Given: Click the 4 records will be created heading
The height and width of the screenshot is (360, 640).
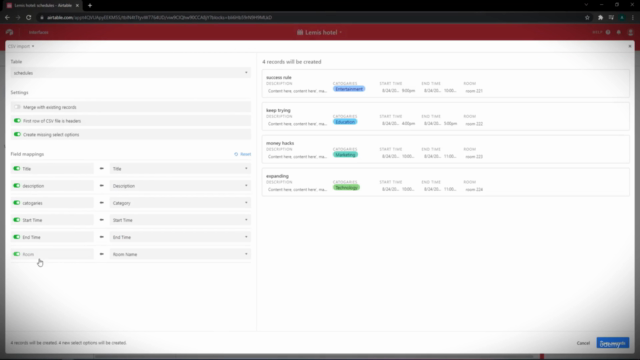Looking at the screenshot, I should pyautogui.click(x=291, y=62).
